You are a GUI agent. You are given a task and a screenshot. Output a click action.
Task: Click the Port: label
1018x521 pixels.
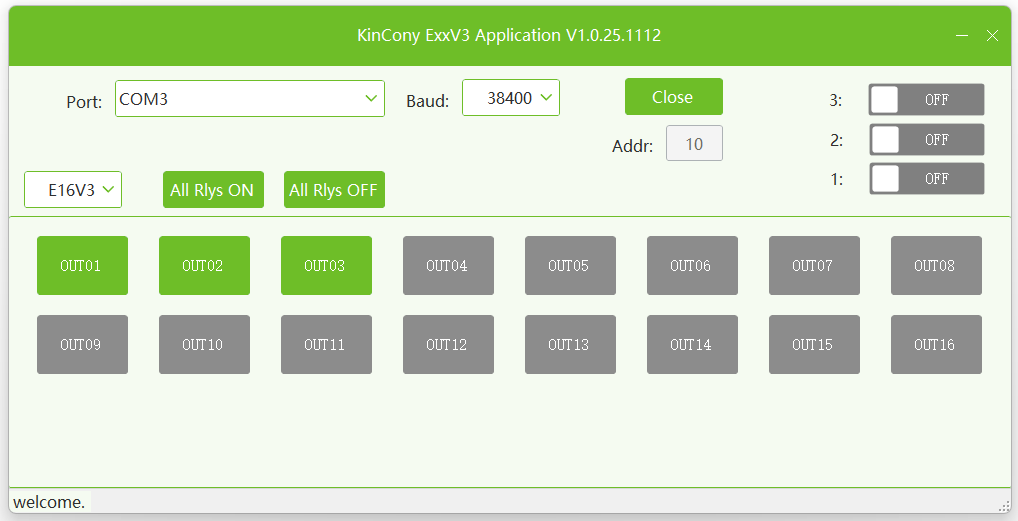point(84,102)
